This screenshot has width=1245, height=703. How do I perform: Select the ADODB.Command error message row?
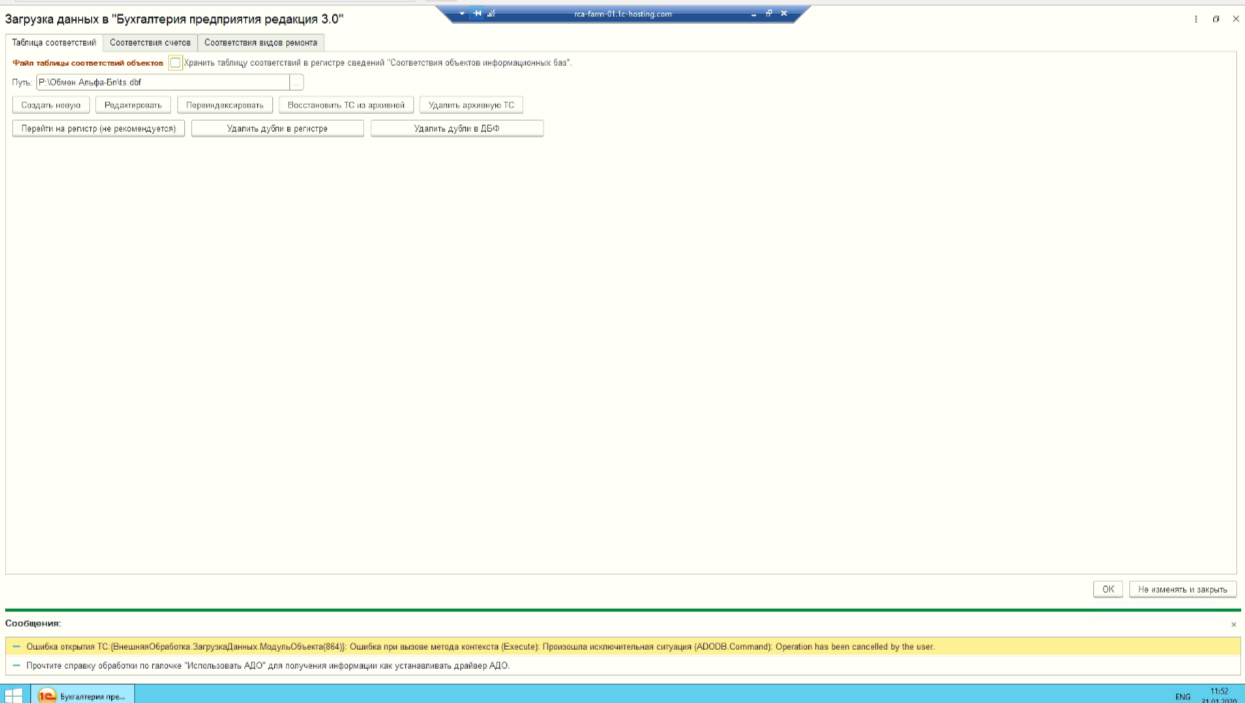coord(622,647)
